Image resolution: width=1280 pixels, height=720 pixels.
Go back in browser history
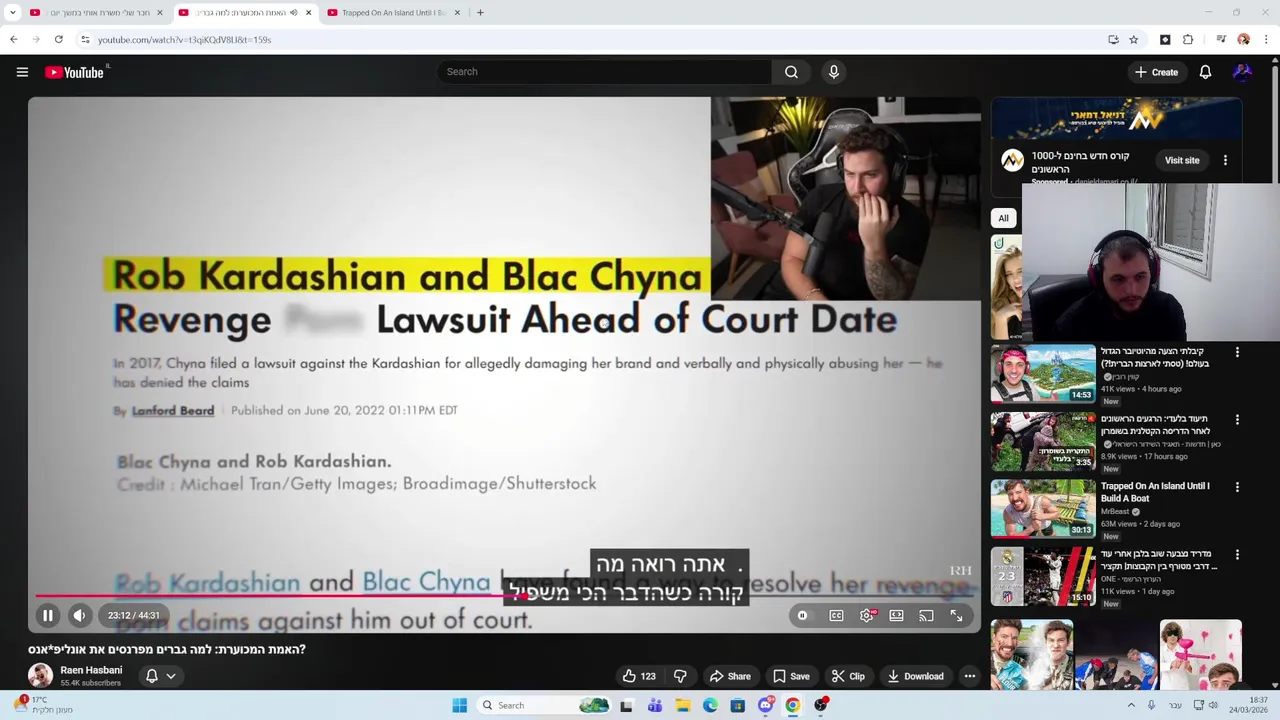click(13, 40)
